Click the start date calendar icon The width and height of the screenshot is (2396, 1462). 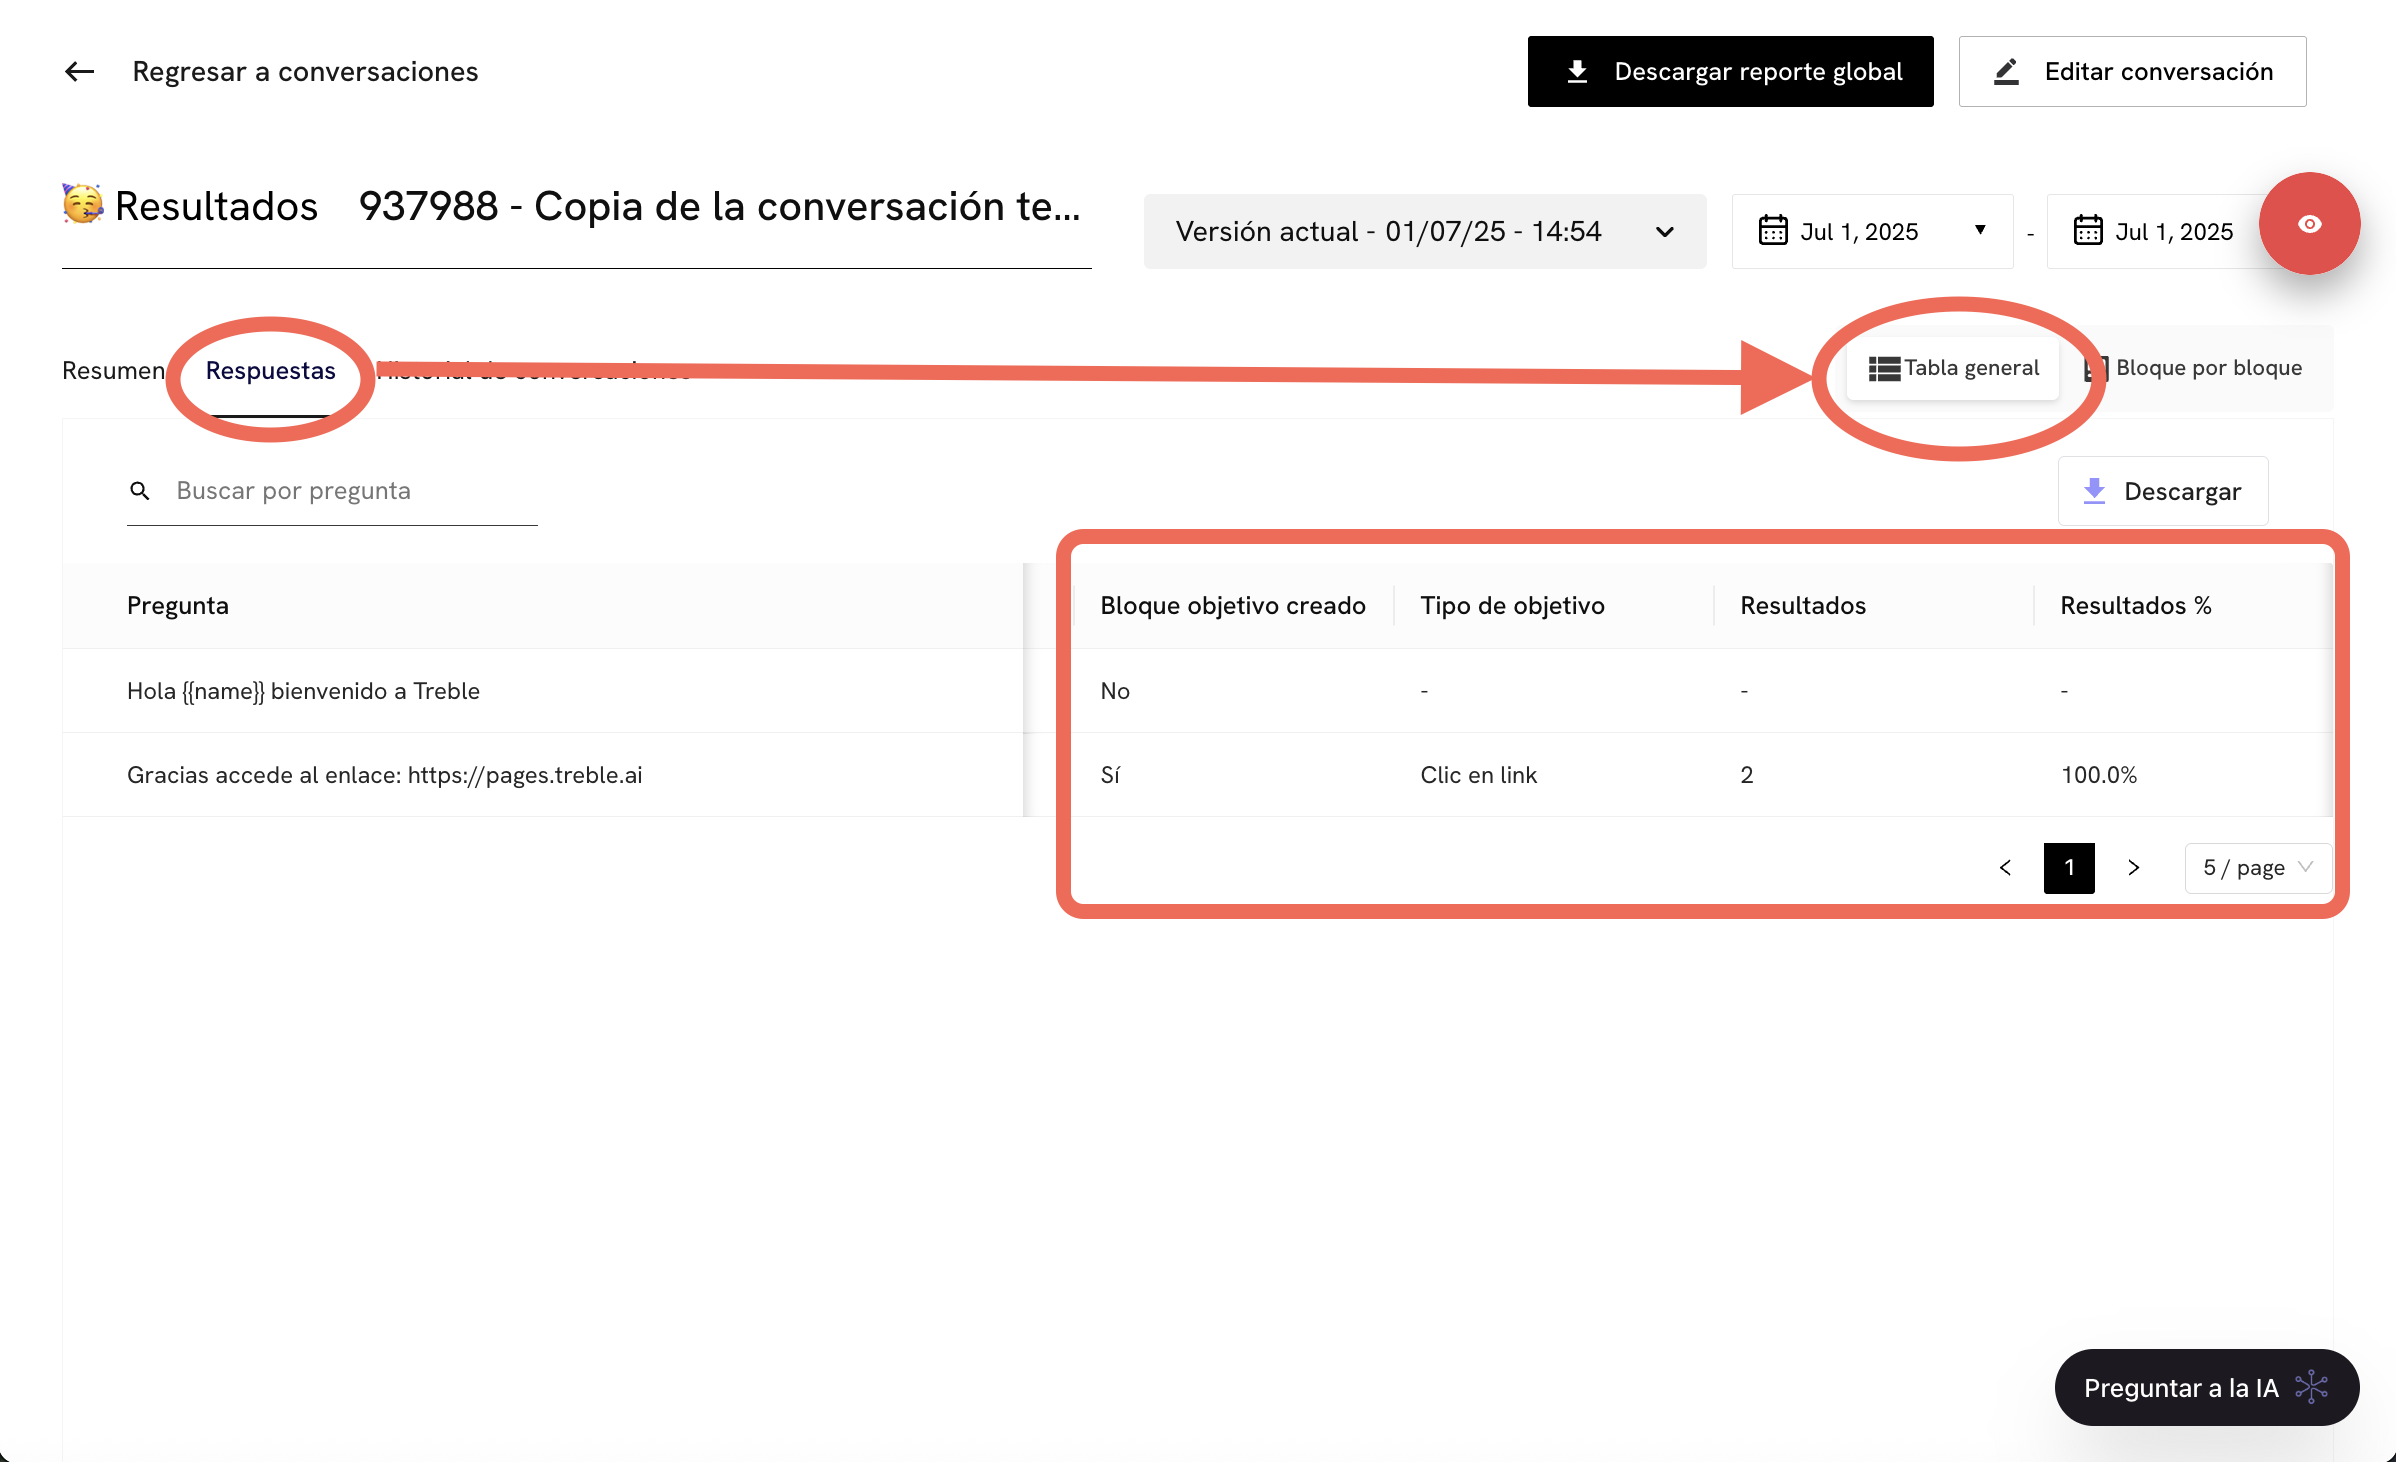pyautogui.click(x=1773, y=231)
